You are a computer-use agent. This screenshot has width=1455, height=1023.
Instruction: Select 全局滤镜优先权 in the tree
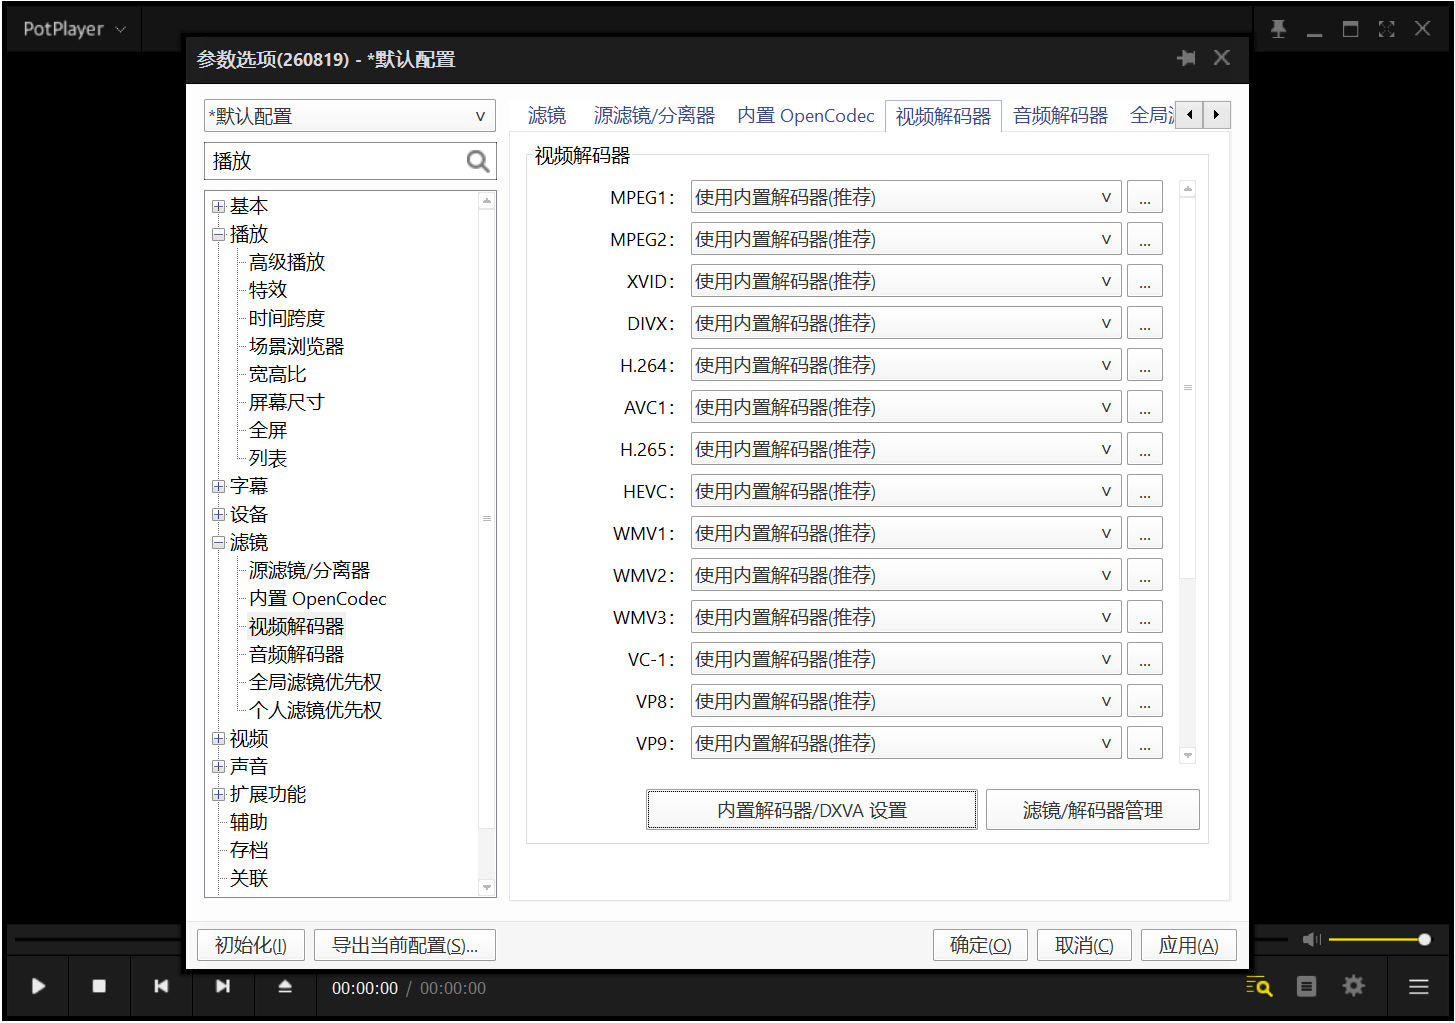[315, 682]
